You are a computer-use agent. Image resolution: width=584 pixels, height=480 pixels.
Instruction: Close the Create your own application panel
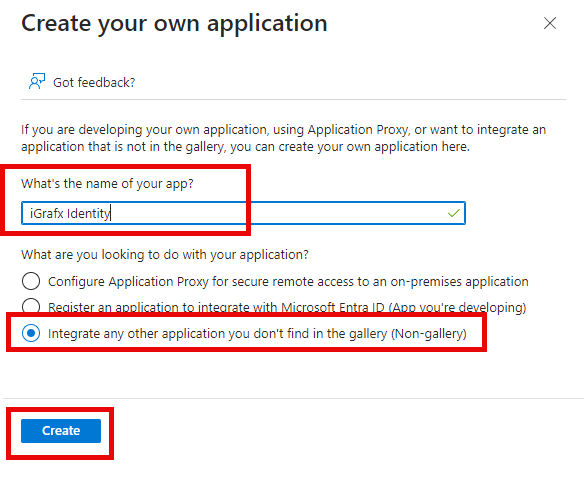click(x=550, y=23)
